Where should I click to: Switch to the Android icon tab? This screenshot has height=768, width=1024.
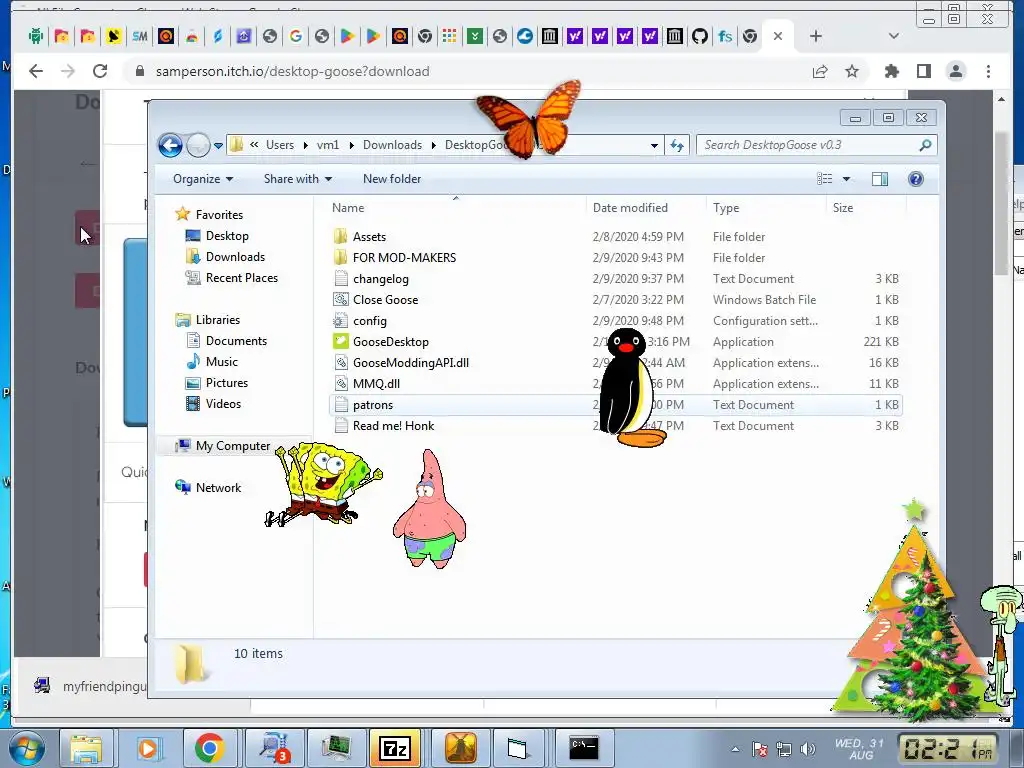[x=36, y=36]
